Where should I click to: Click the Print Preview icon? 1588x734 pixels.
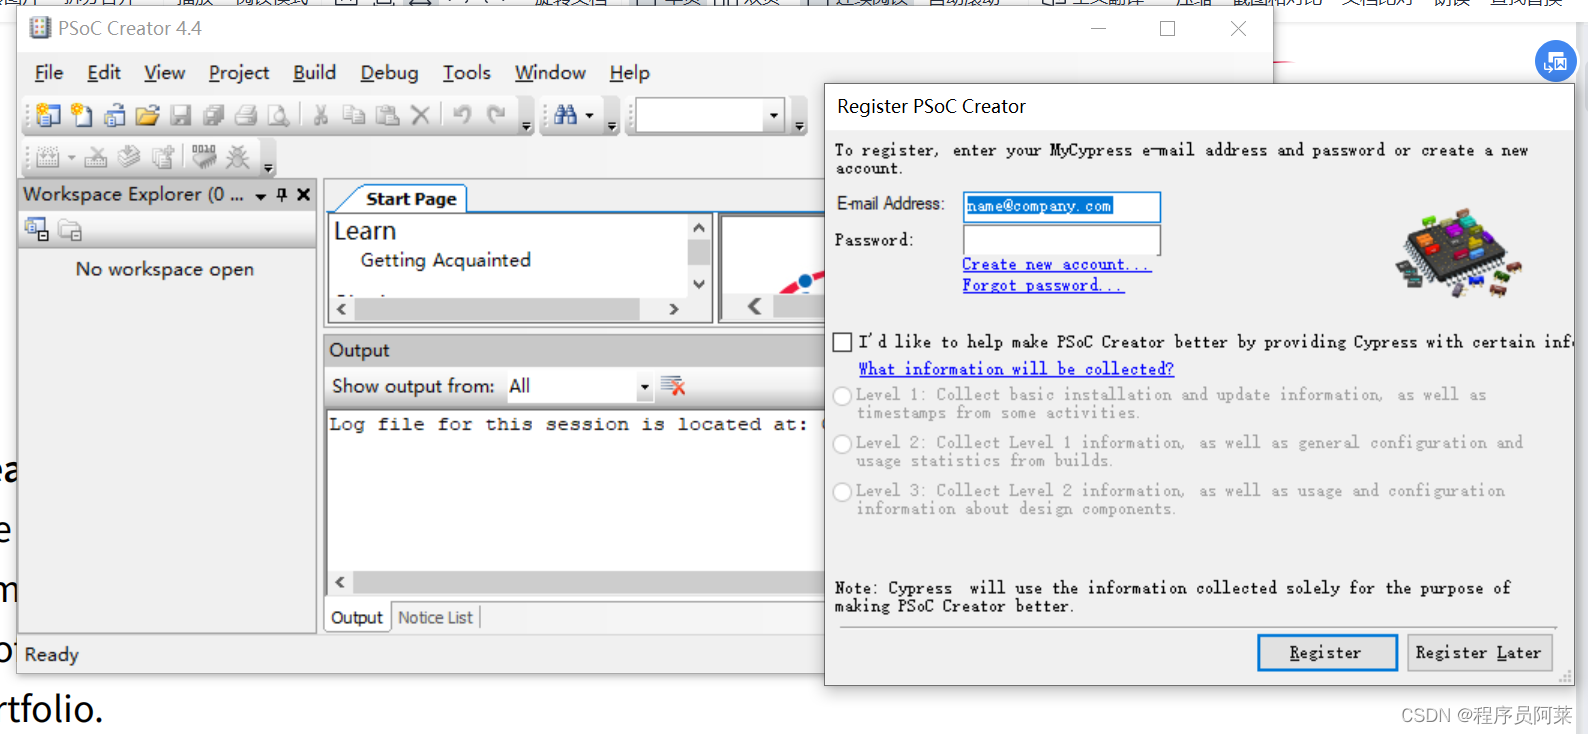click(279, 116)
